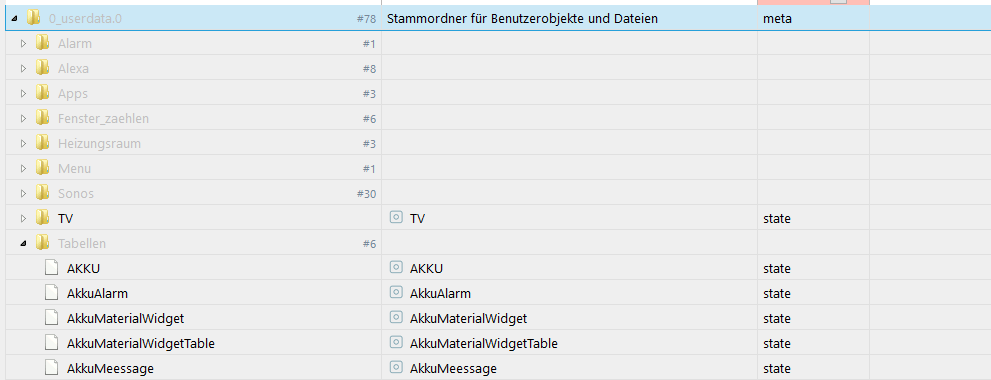Collapse the 0_userdata.0 root folder
The image size is (991, 380).
pyautogui.click(x=15, y=19)
